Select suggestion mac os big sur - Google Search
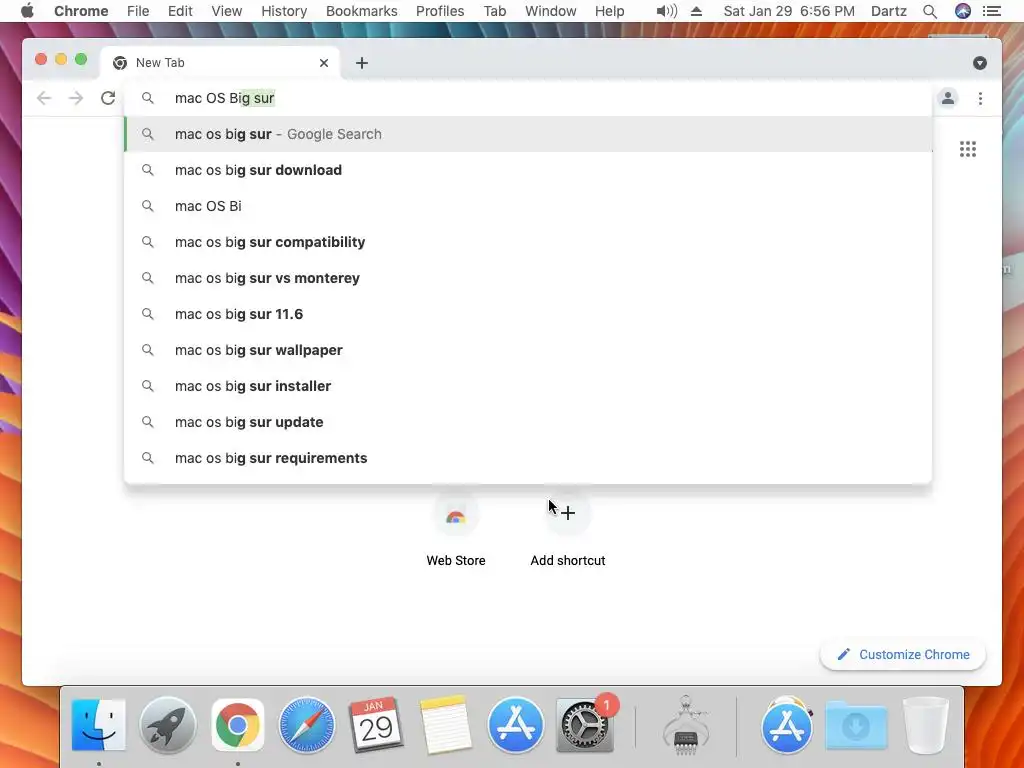This screenshot has width=1024, height=768. click(x=528, y=134)
